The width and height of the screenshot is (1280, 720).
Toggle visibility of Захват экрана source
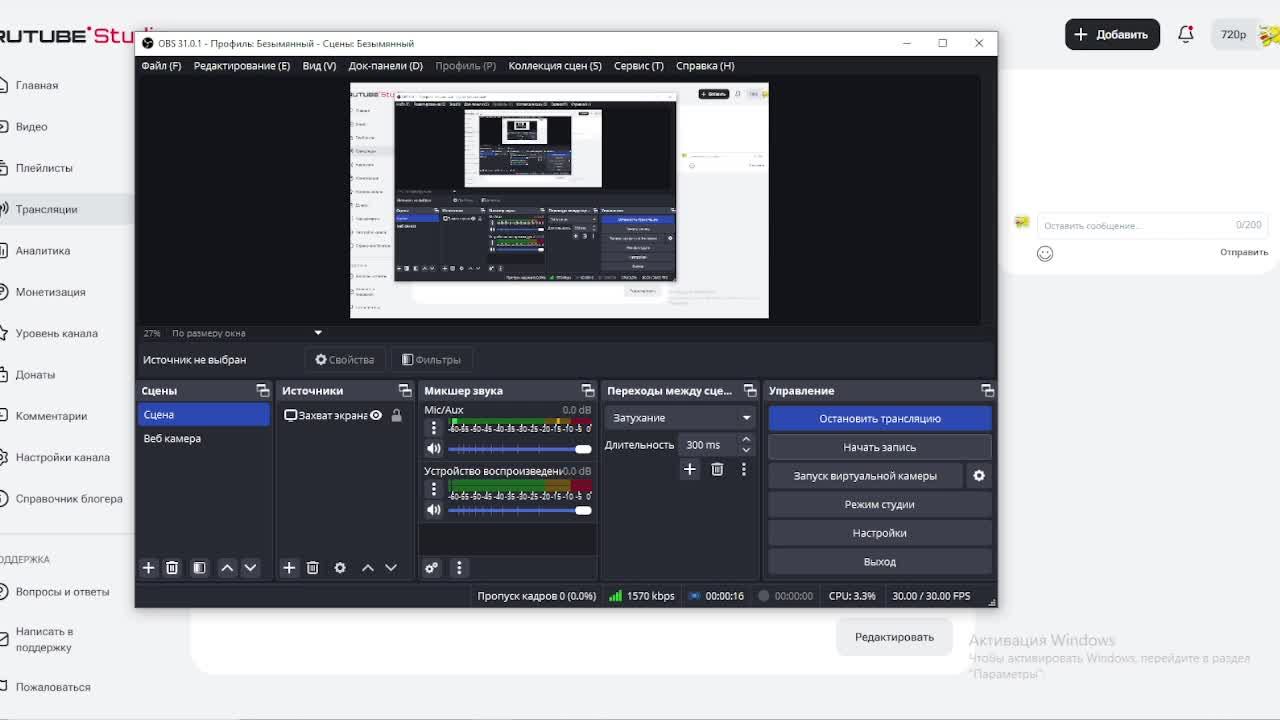click(x=376, y=415)
